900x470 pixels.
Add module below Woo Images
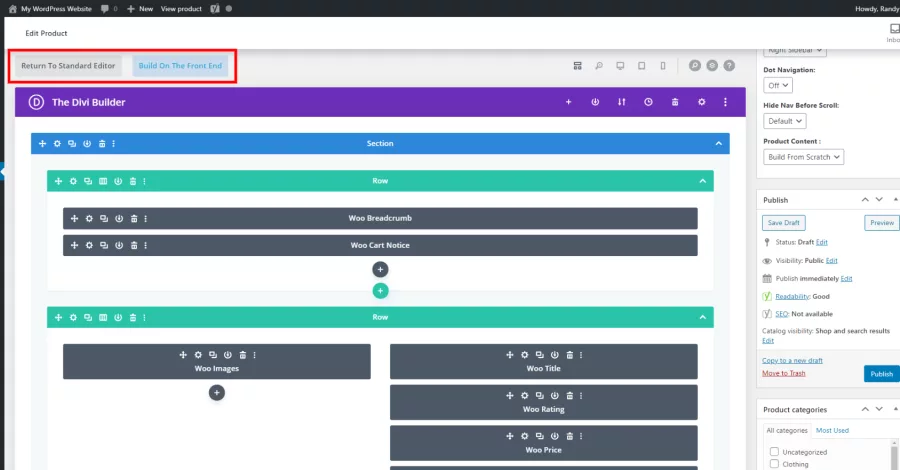[216, 393]
